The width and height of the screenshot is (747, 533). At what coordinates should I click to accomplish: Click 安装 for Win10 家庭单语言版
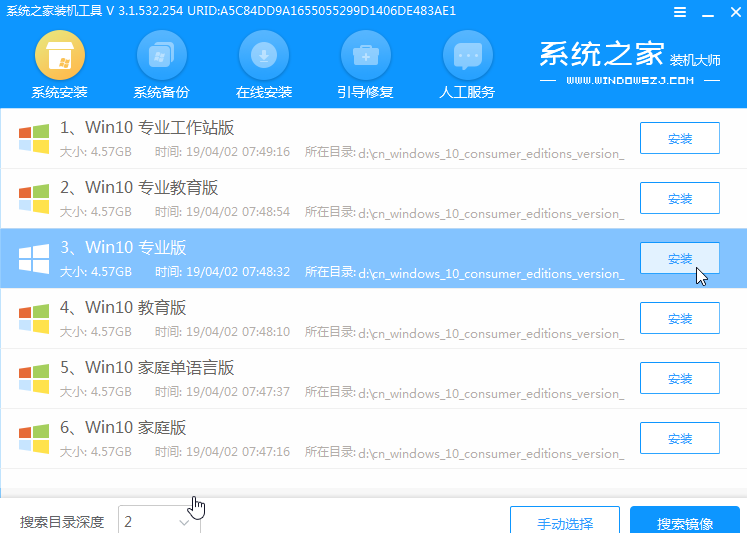click(680, 378)
